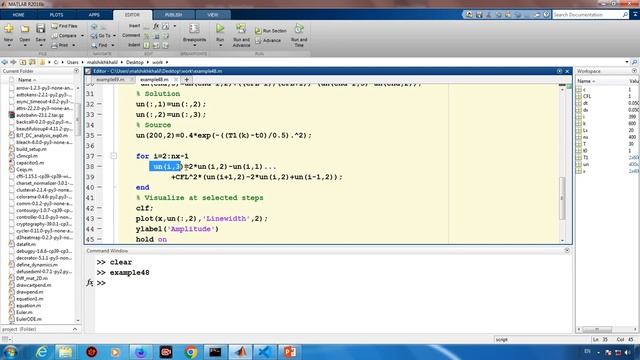Open the Windows Start menu
This screenshot has width=640, height=360.
coord(10,352)
